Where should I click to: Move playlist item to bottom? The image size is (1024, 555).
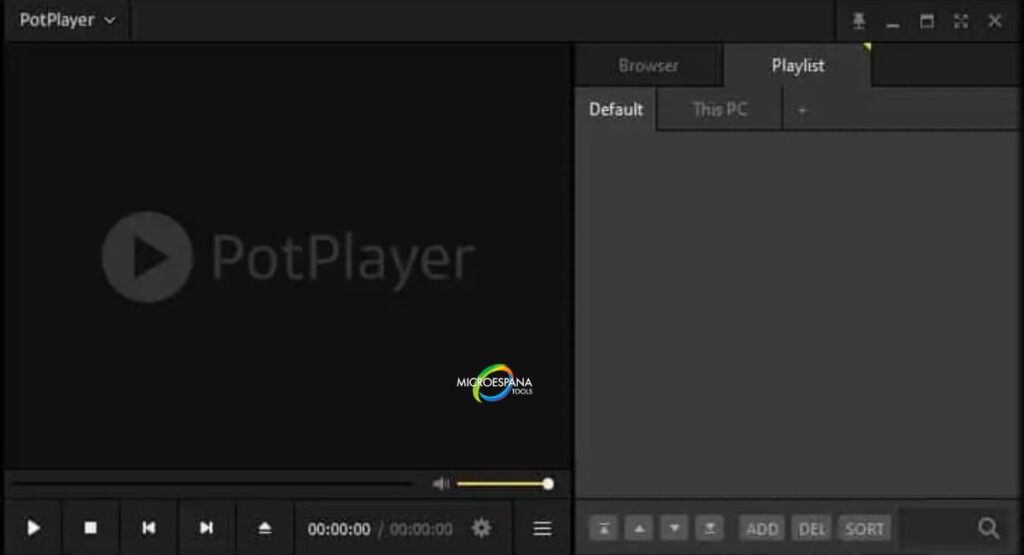[x=710, y=529]
